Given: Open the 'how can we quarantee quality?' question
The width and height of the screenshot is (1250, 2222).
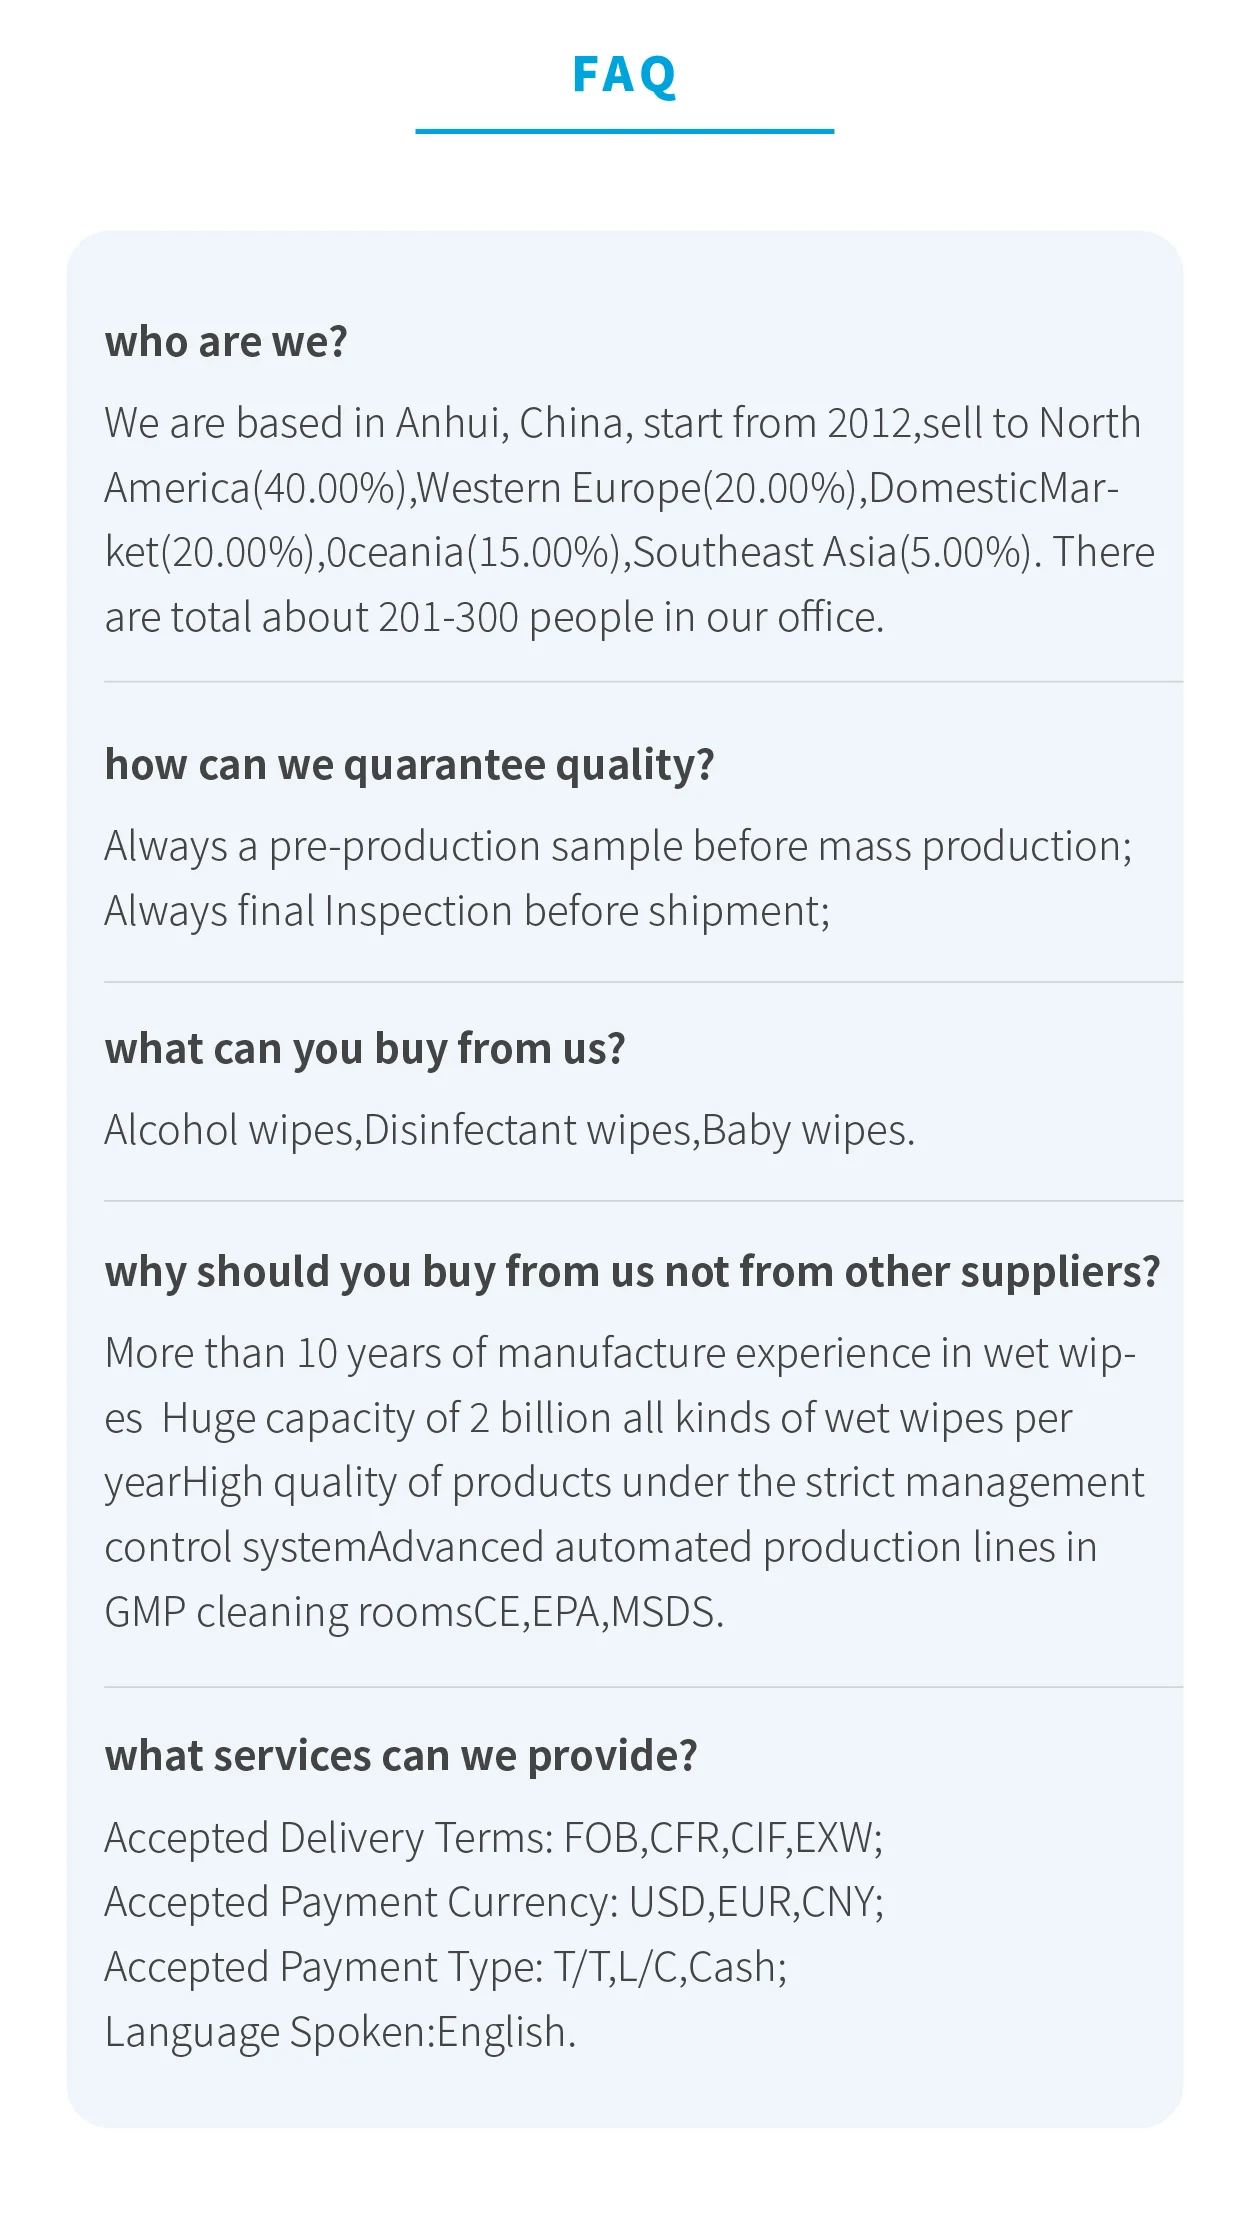Looking at the screenshot, I should click(x=410, y=765).
